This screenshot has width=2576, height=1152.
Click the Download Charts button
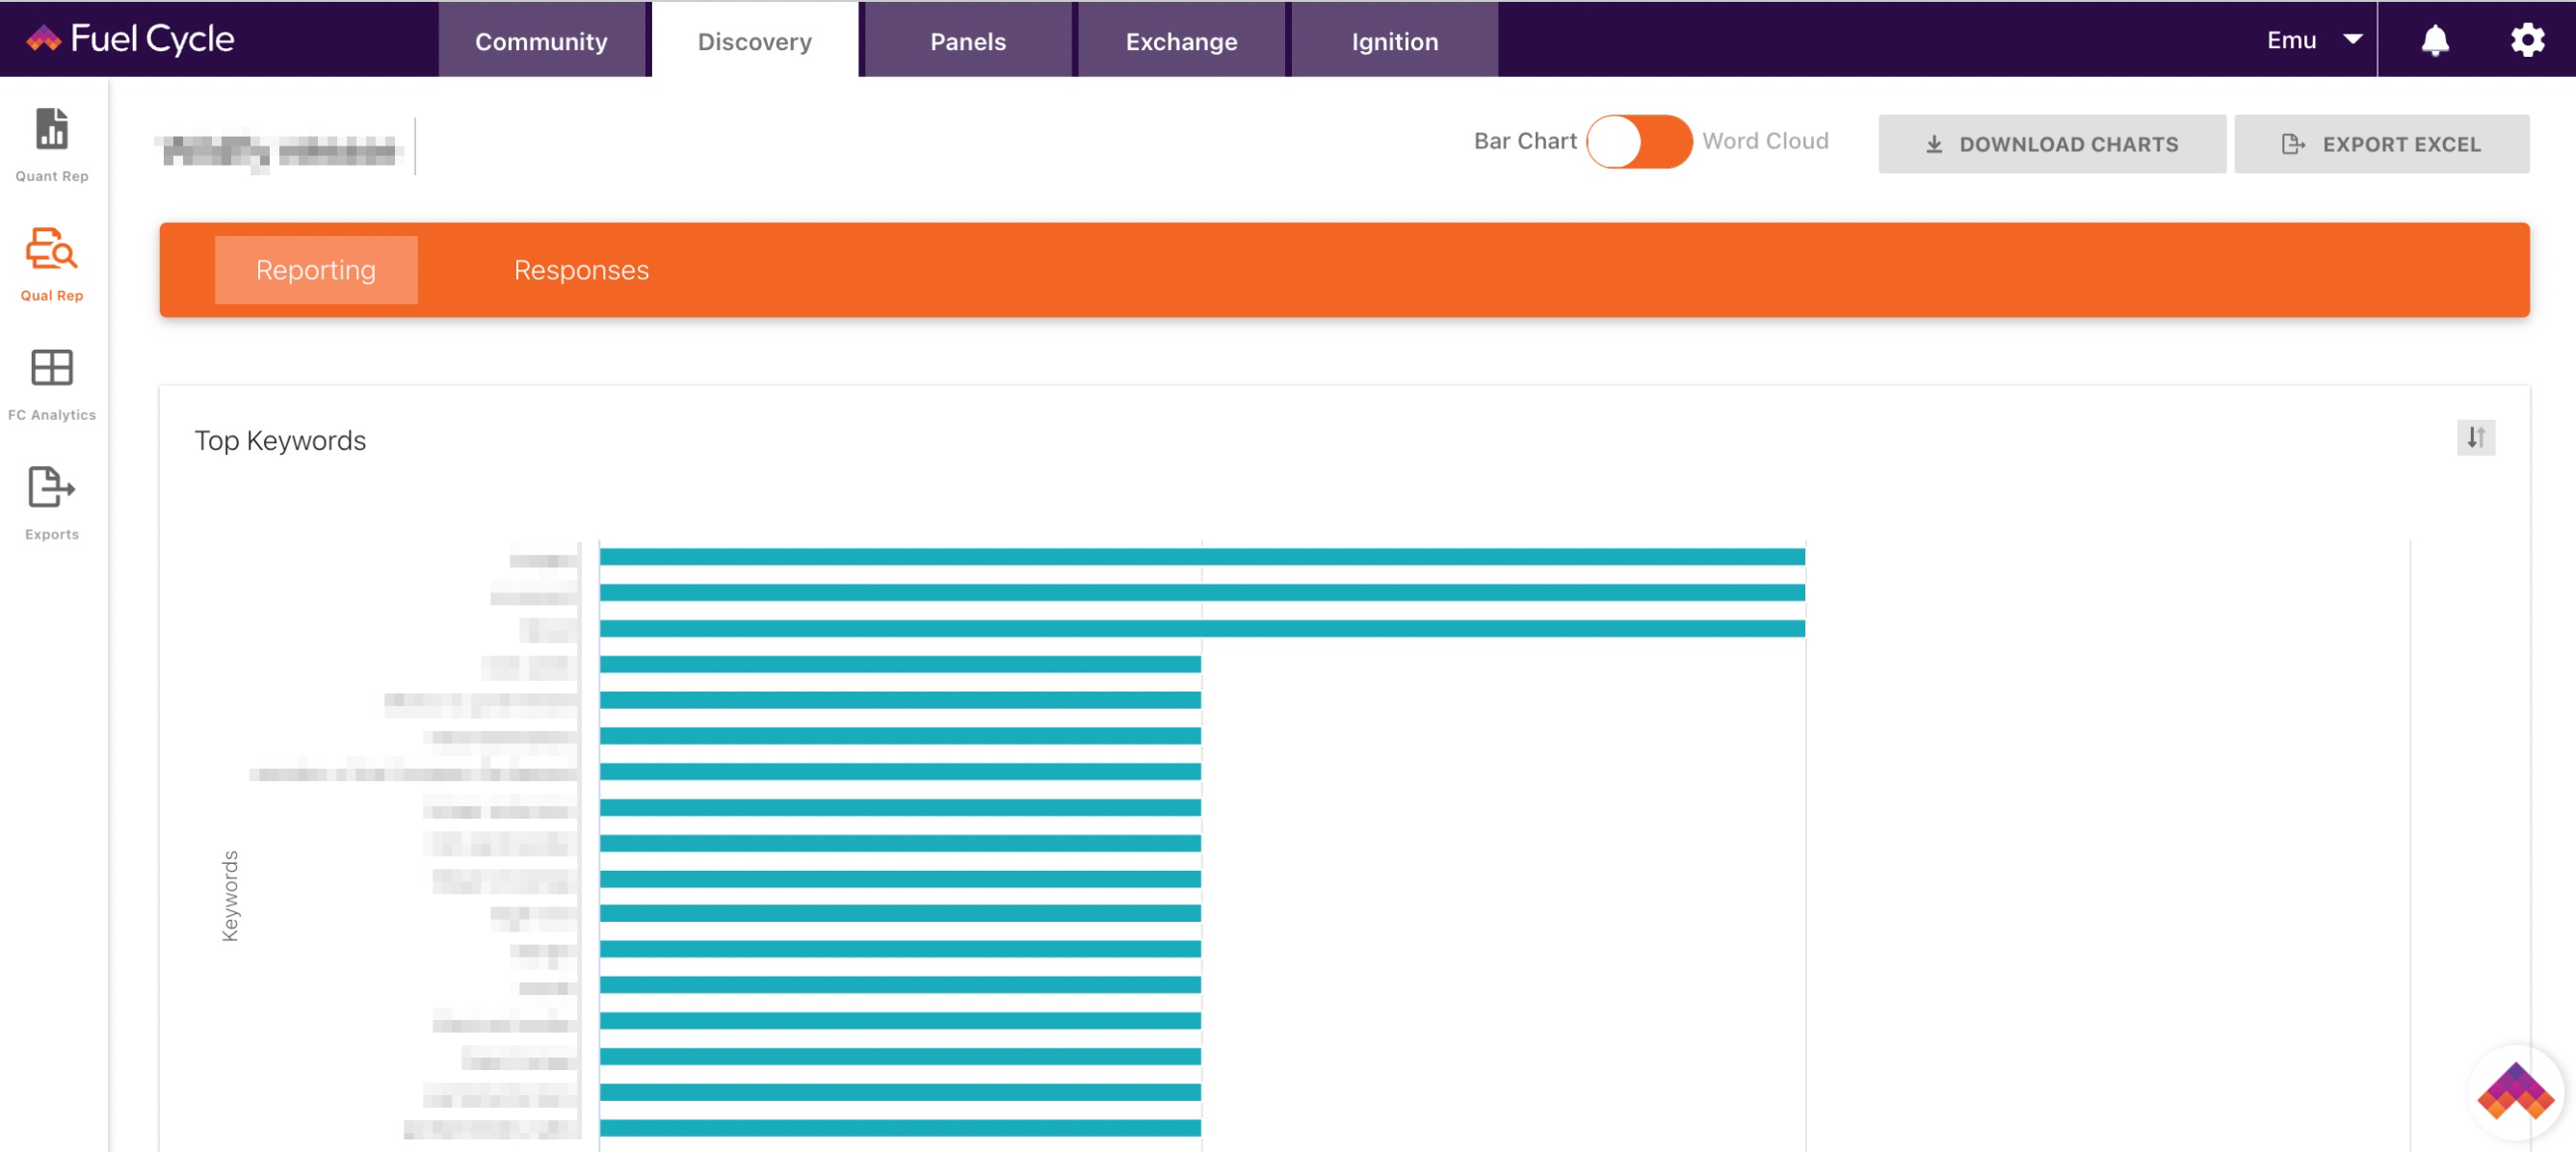(x=2051, y=144)
